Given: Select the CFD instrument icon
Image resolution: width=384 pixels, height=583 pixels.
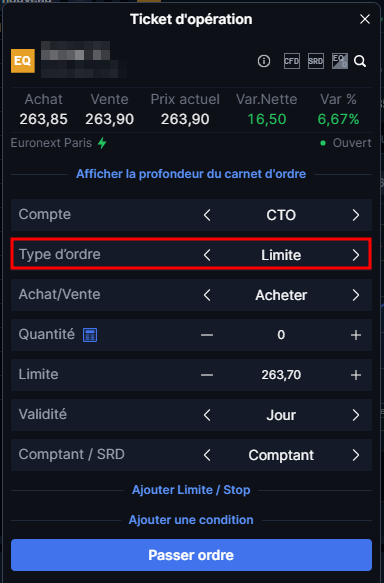Looking at the screenshot, I should point(291,61).
